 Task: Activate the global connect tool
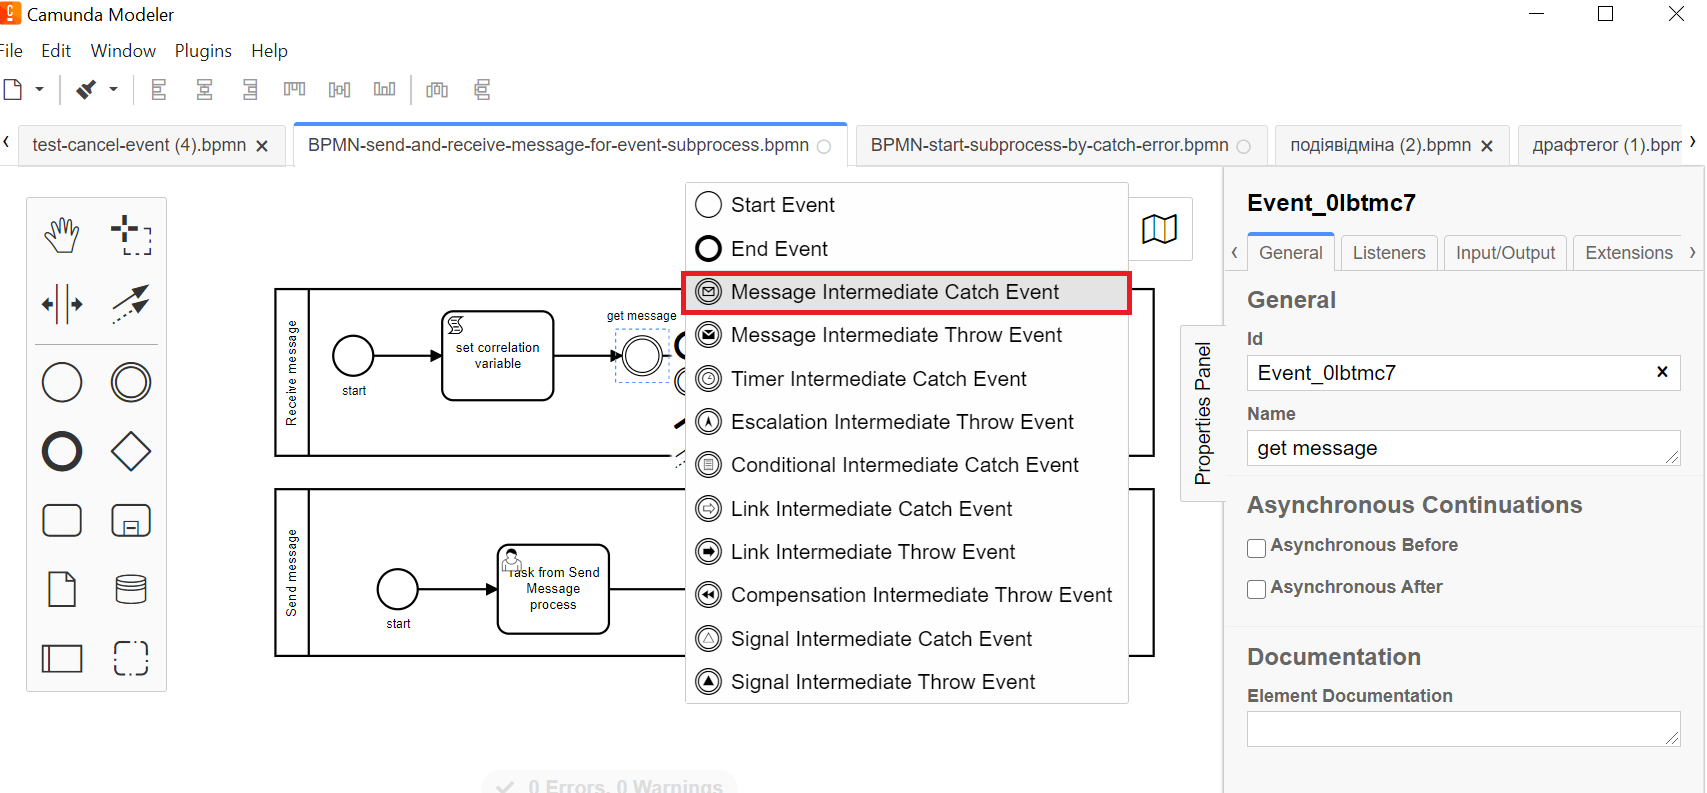click(131, 304)
